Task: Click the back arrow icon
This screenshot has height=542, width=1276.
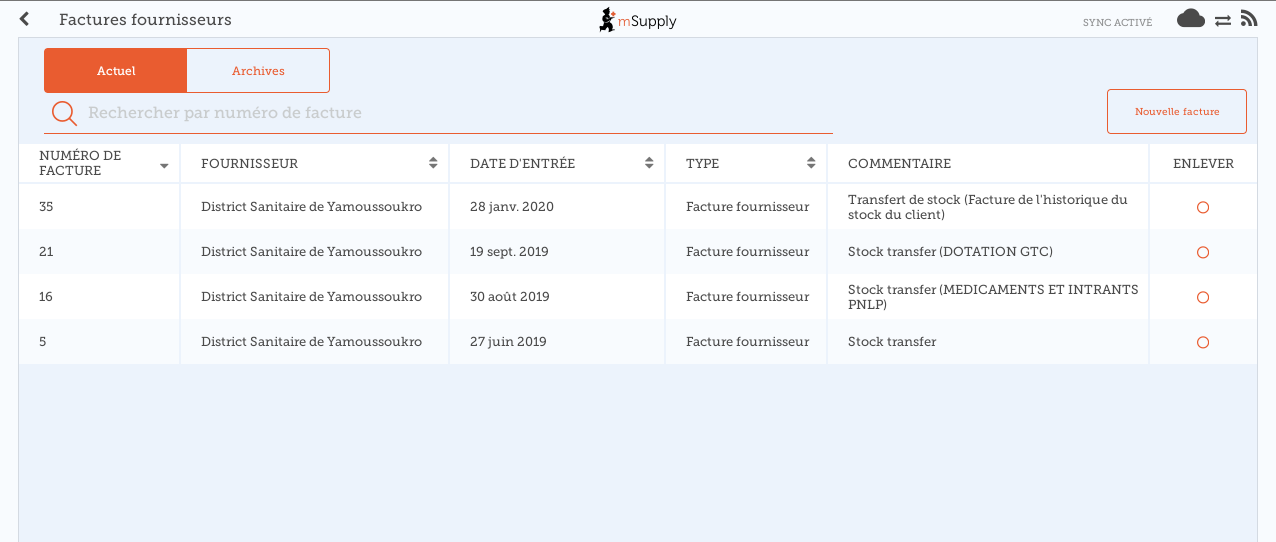Action: pos(24,19)
